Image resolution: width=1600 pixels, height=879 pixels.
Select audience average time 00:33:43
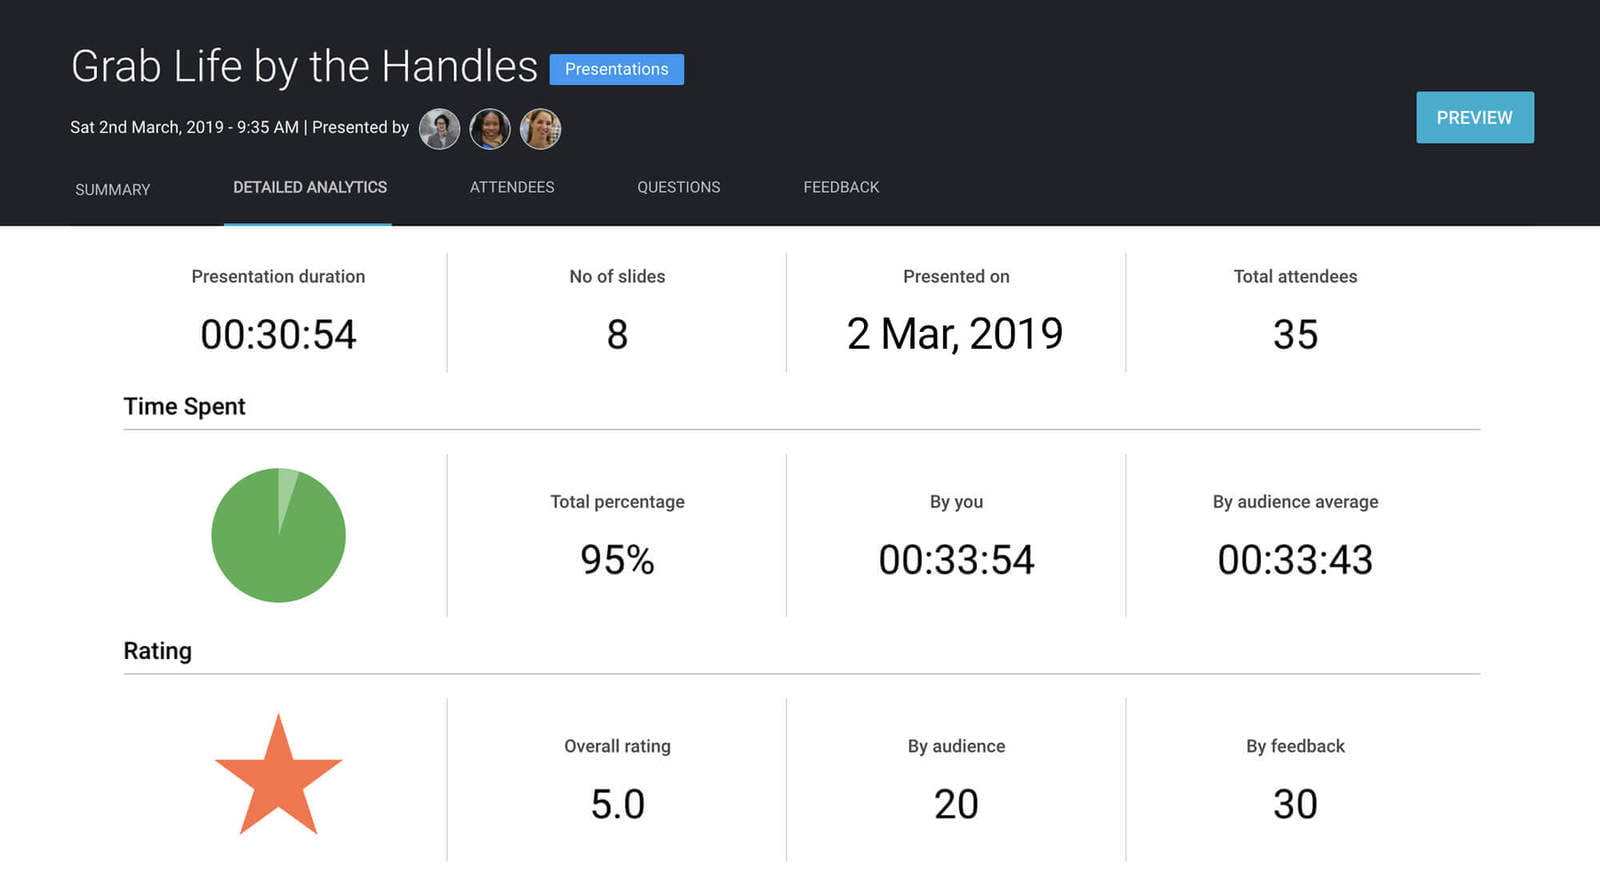click(x=1295, y=560)
